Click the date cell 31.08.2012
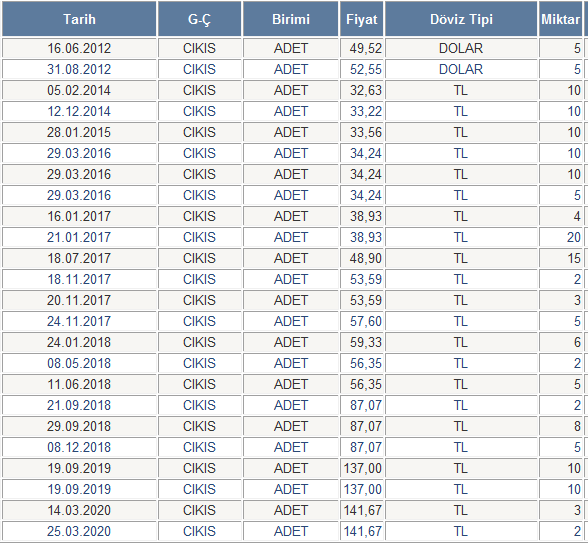The image size is (588, 543). click(79, 69)
